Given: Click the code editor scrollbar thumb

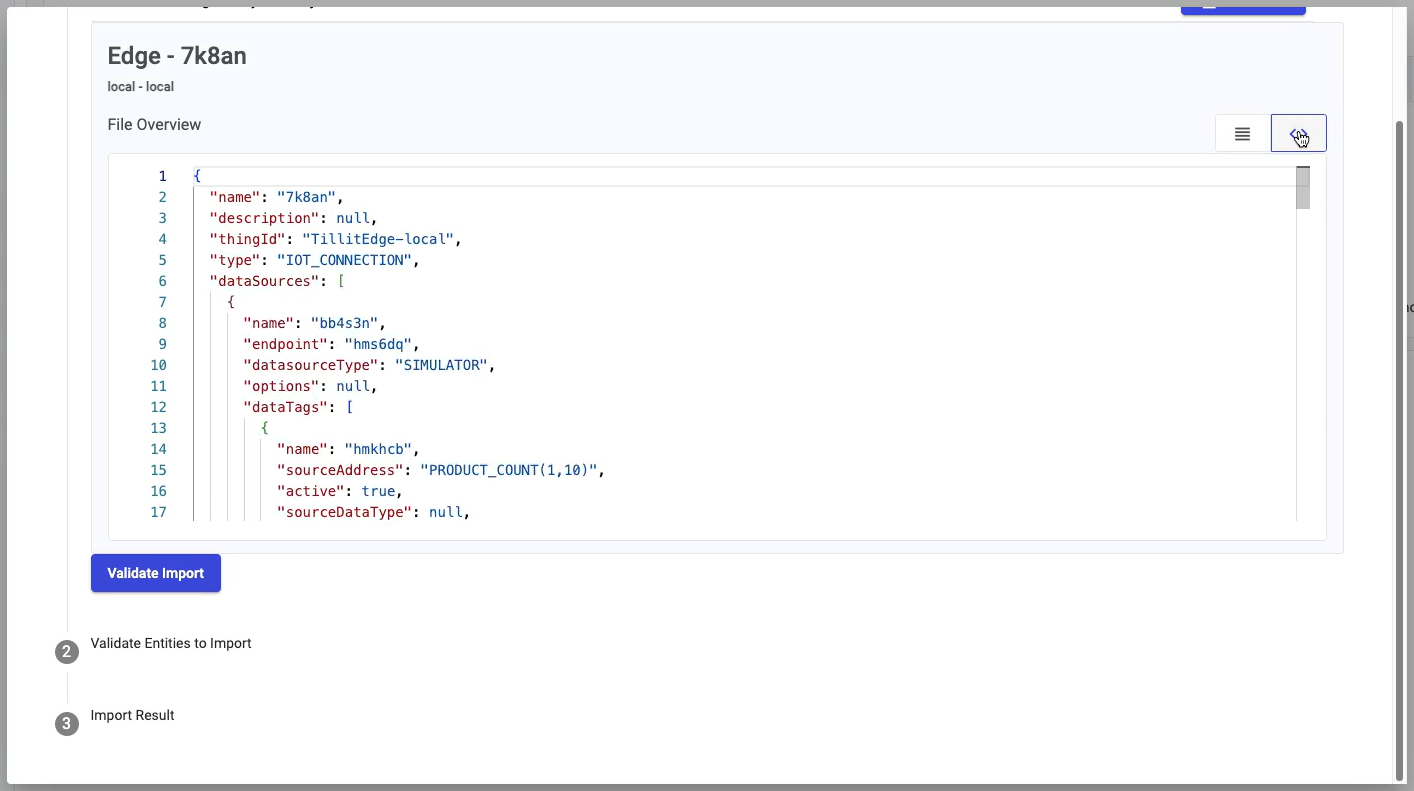Looking at the screenshot, I should 1302,188.
